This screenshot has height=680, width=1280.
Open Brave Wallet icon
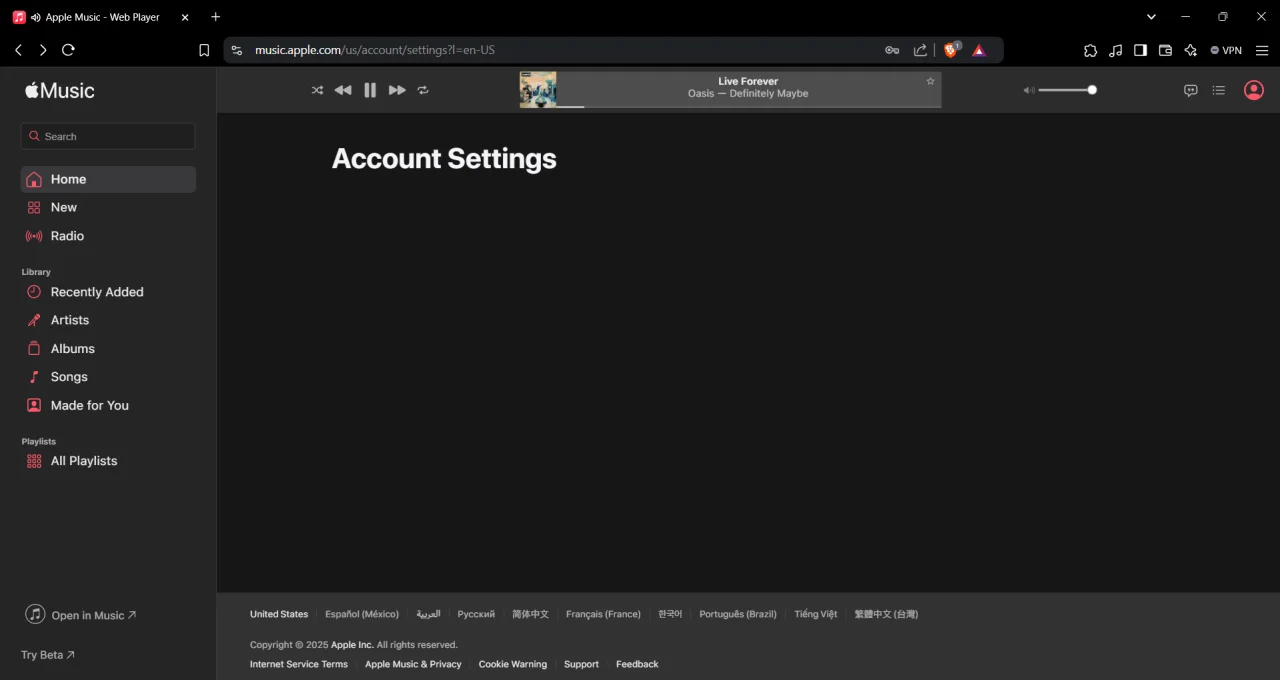coord(1165,50)
